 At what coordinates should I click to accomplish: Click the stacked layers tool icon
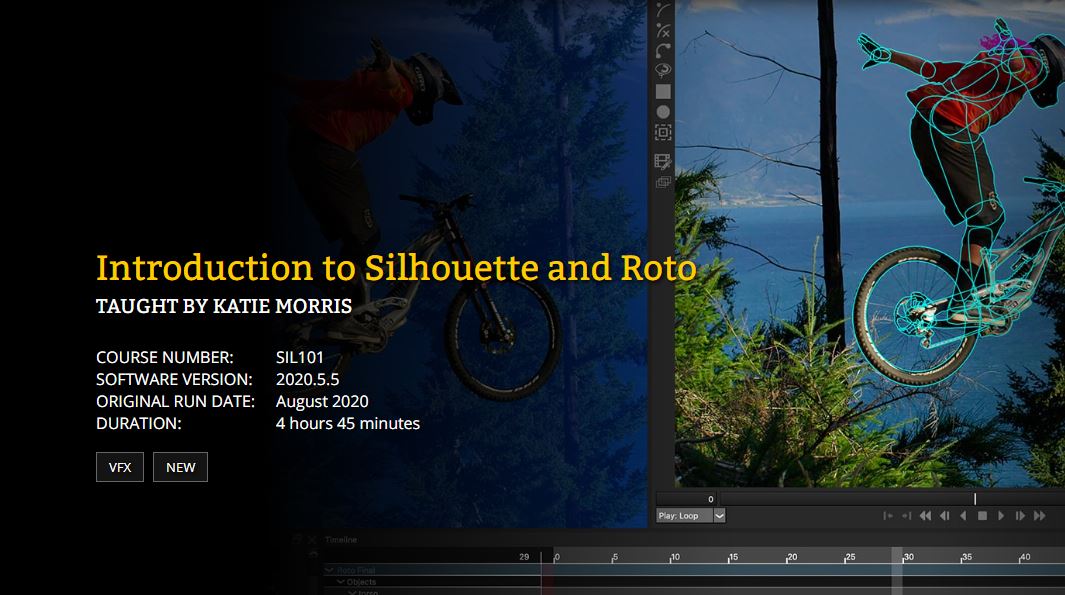coord(663,182)
